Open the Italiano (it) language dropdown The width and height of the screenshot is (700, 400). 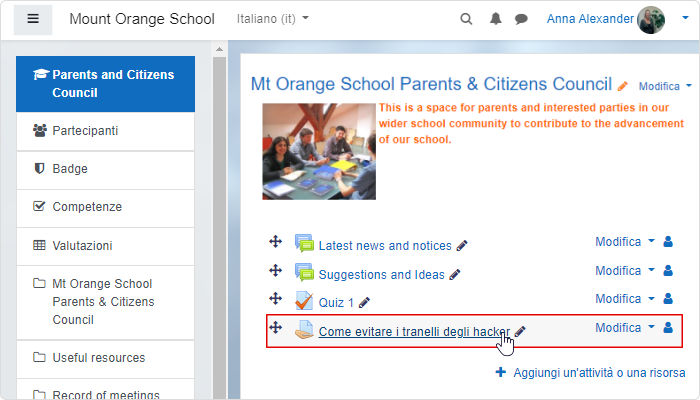click(x=272, y=19)
